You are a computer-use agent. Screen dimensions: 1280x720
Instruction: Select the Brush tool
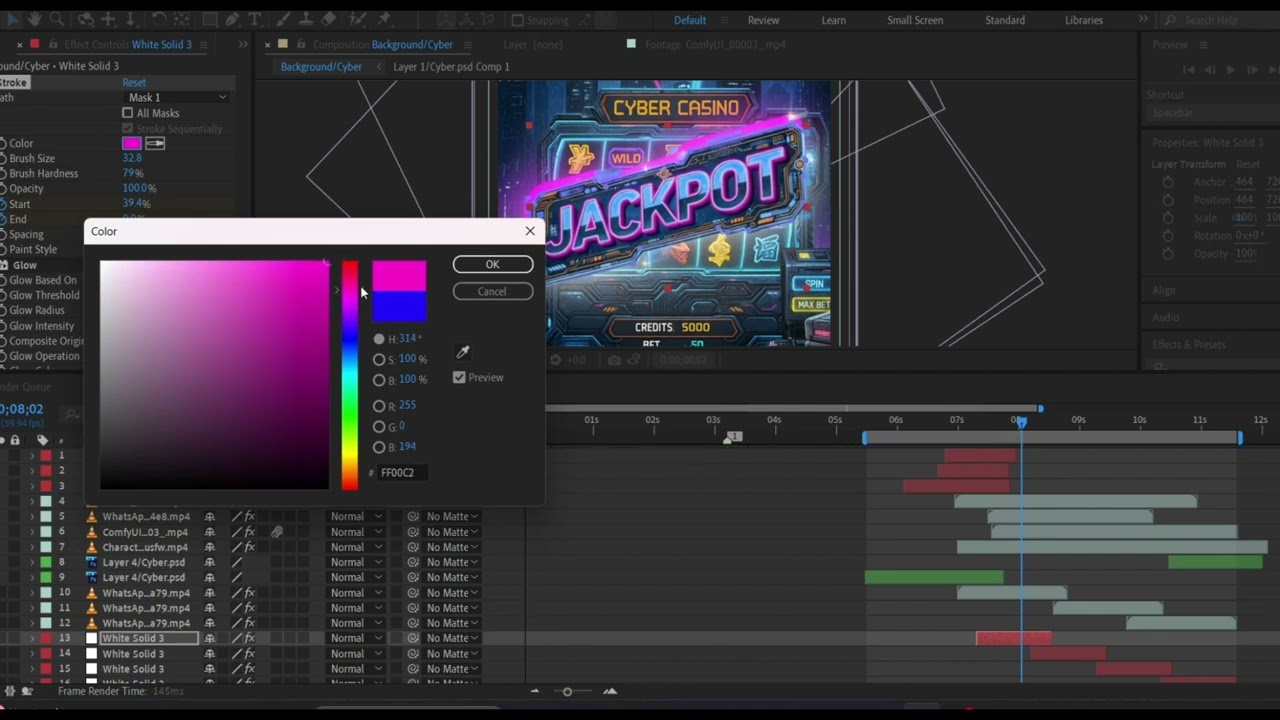click(x=283, y=19)
